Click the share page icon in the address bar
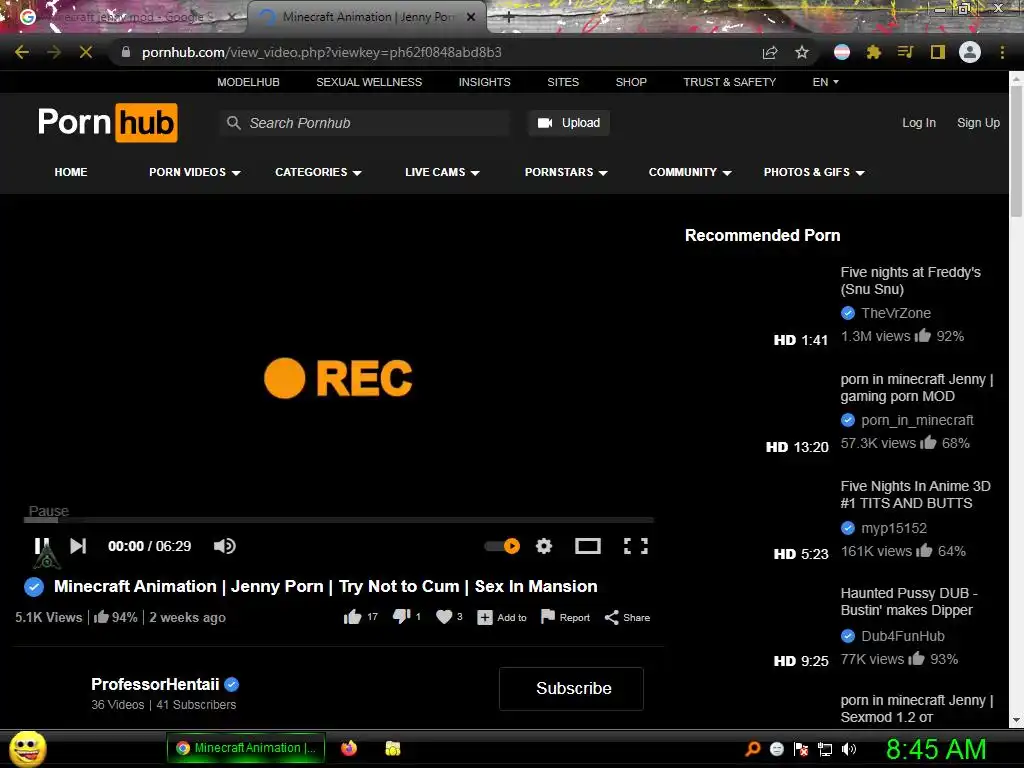Image resolution: width=1024 pixels, height=768 pixels. tap(770, 52)
